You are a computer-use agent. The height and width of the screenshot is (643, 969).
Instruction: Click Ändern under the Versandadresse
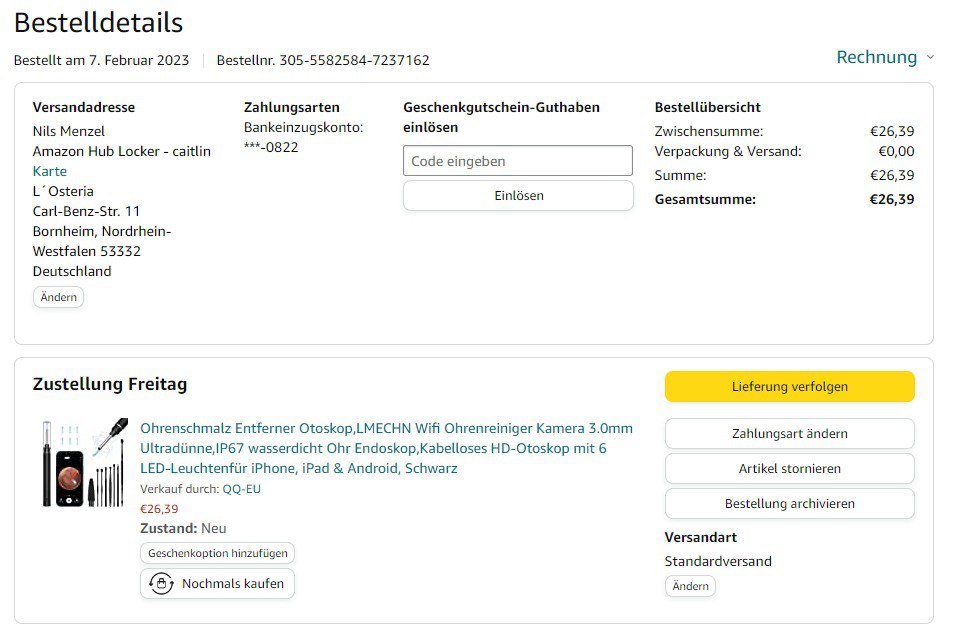tap(59, 297)
